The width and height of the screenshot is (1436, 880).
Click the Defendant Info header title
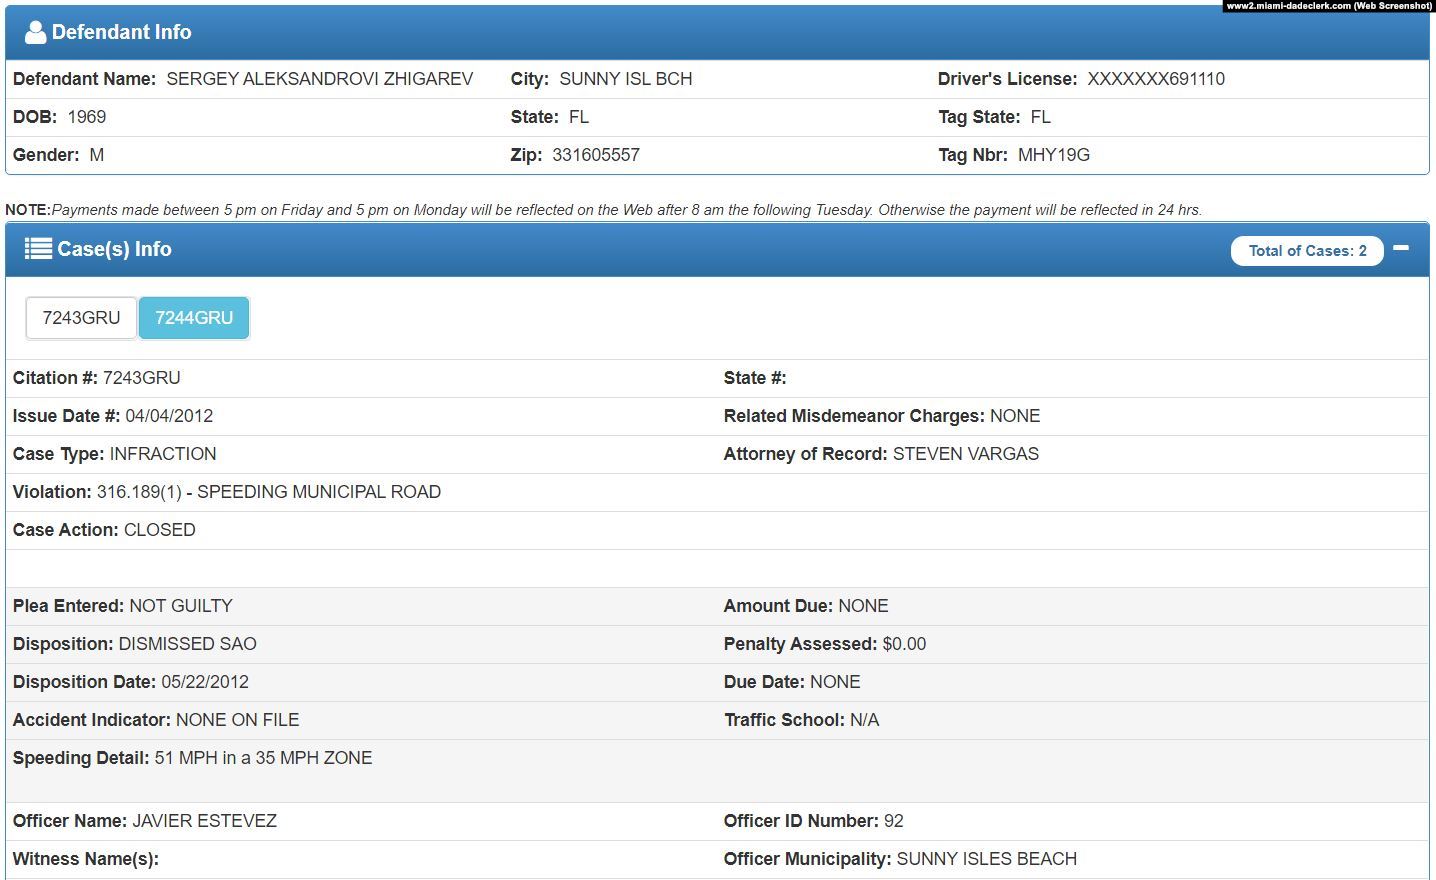[121, 32]
